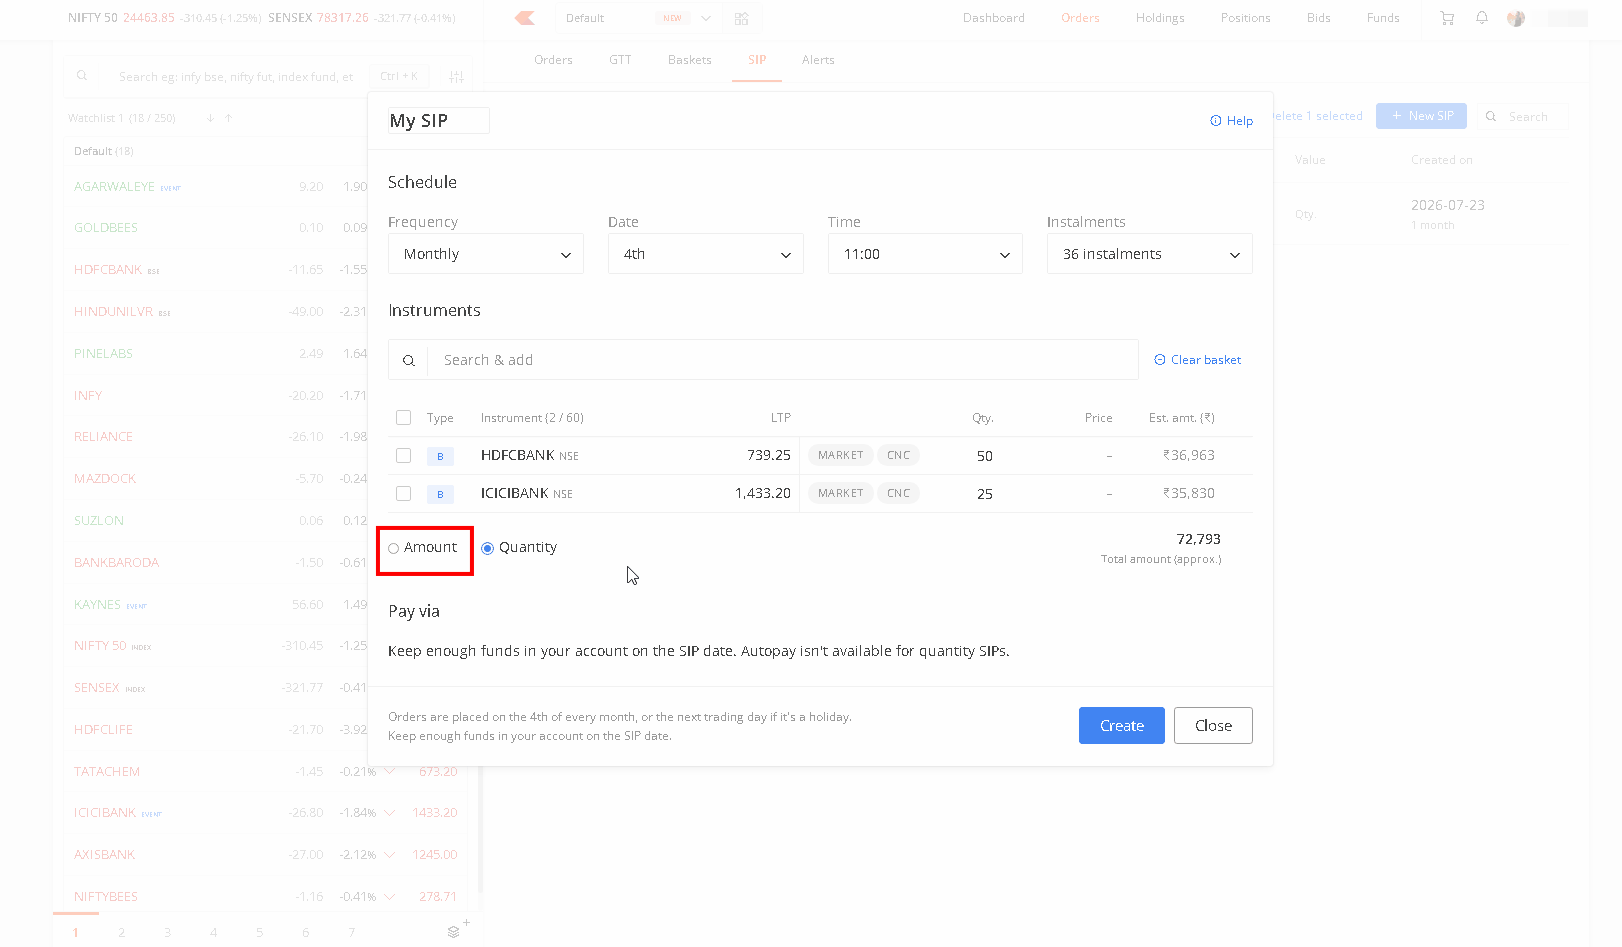Open the cart icon in the header
Screen dimensions: 1622x947
point(1447,18)
